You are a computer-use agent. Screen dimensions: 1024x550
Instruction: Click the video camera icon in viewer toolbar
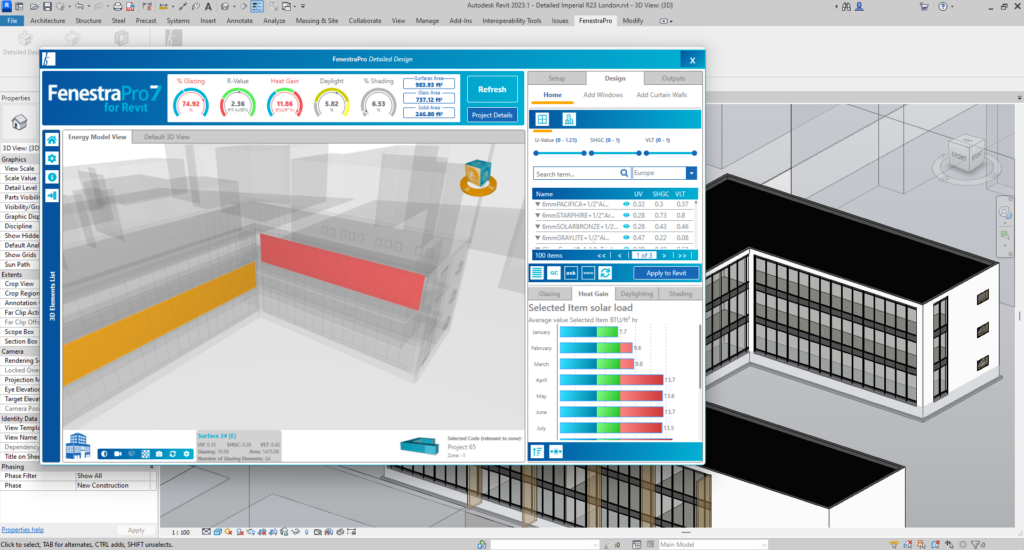click(x=118, y=453)
